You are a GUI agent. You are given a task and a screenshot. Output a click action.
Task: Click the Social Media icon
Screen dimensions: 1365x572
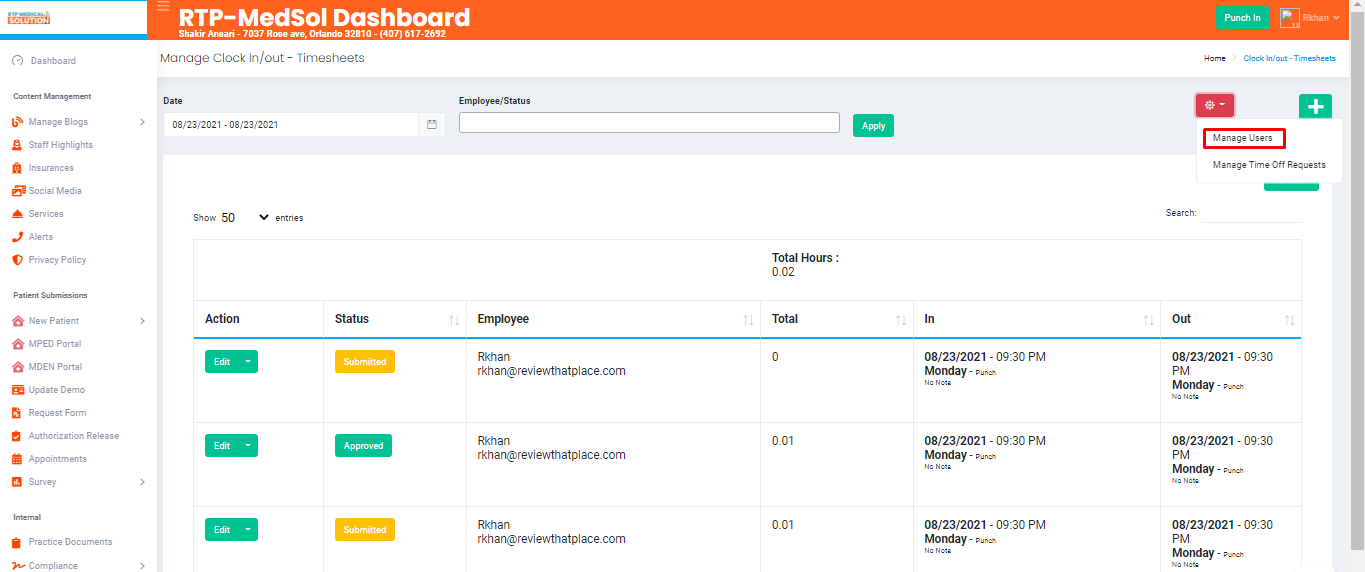(18, 191)
